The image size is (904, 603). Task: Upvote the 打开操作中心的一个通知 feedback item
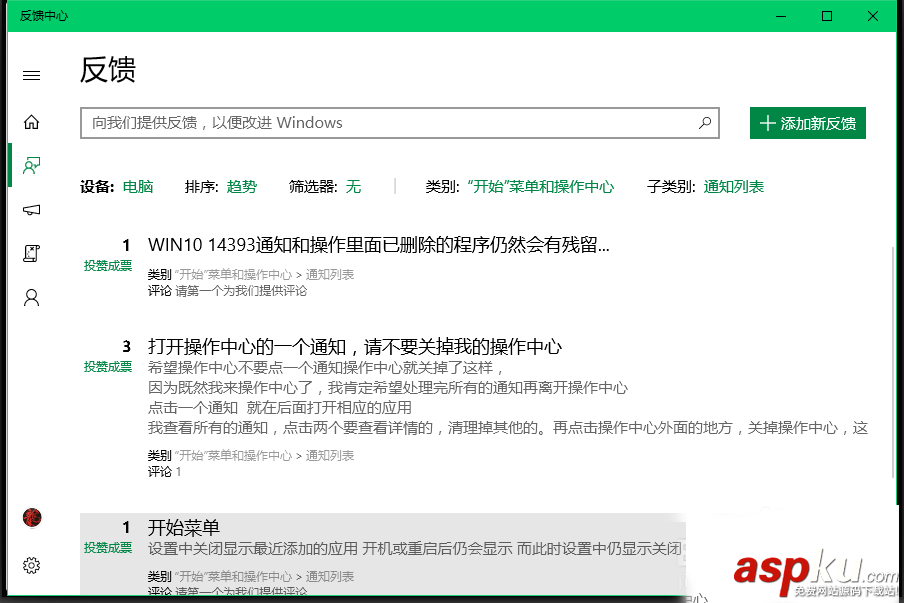(x=108, y=367)
